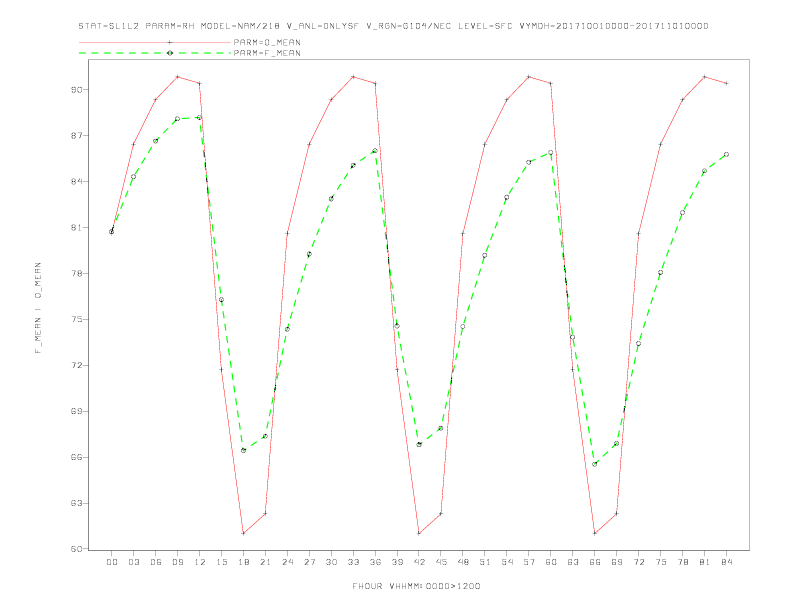The width and height of the screenshot is (792, 612).
Task: Click the PARM=F_MEAN legend label
Action: click(267, 53)
